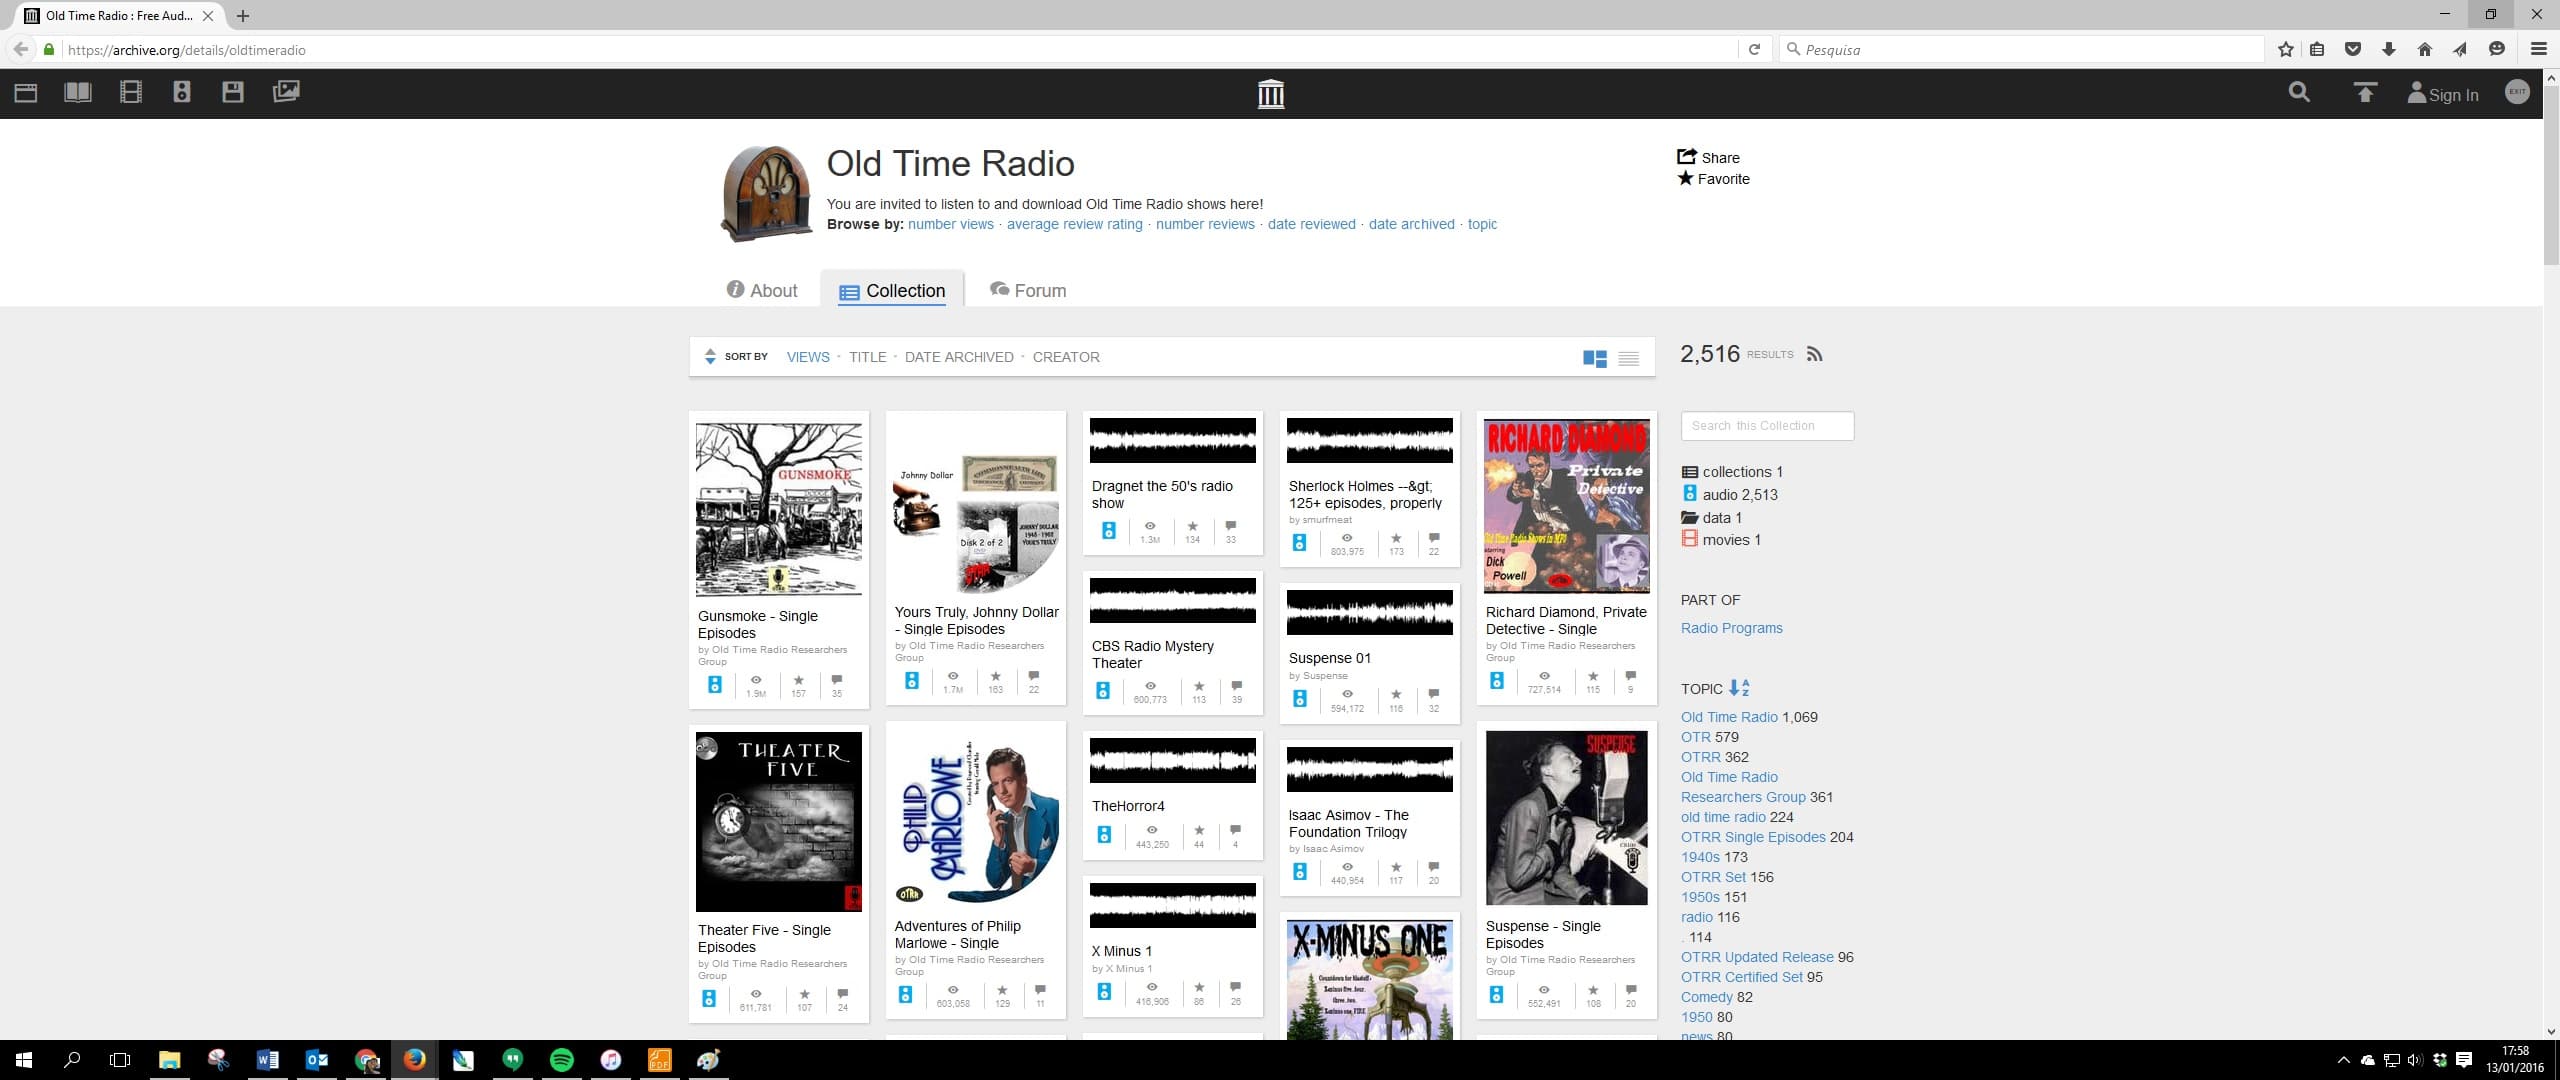Open the Software (floppy) icon in navbar

(233, 93)
